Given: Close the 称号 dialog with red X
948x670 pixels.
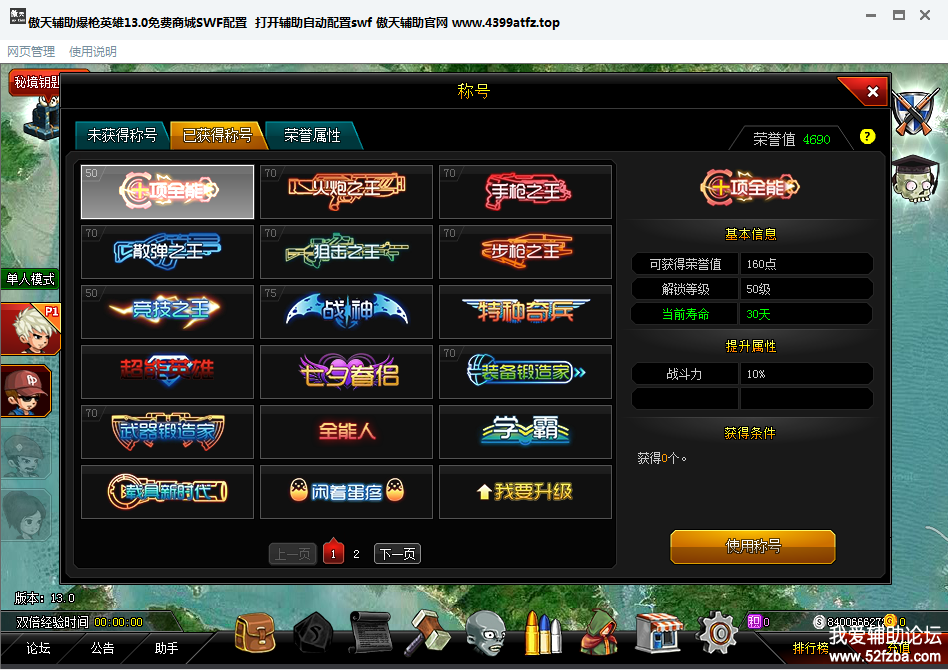Looking at the screenshot, I should click(872, 91).
